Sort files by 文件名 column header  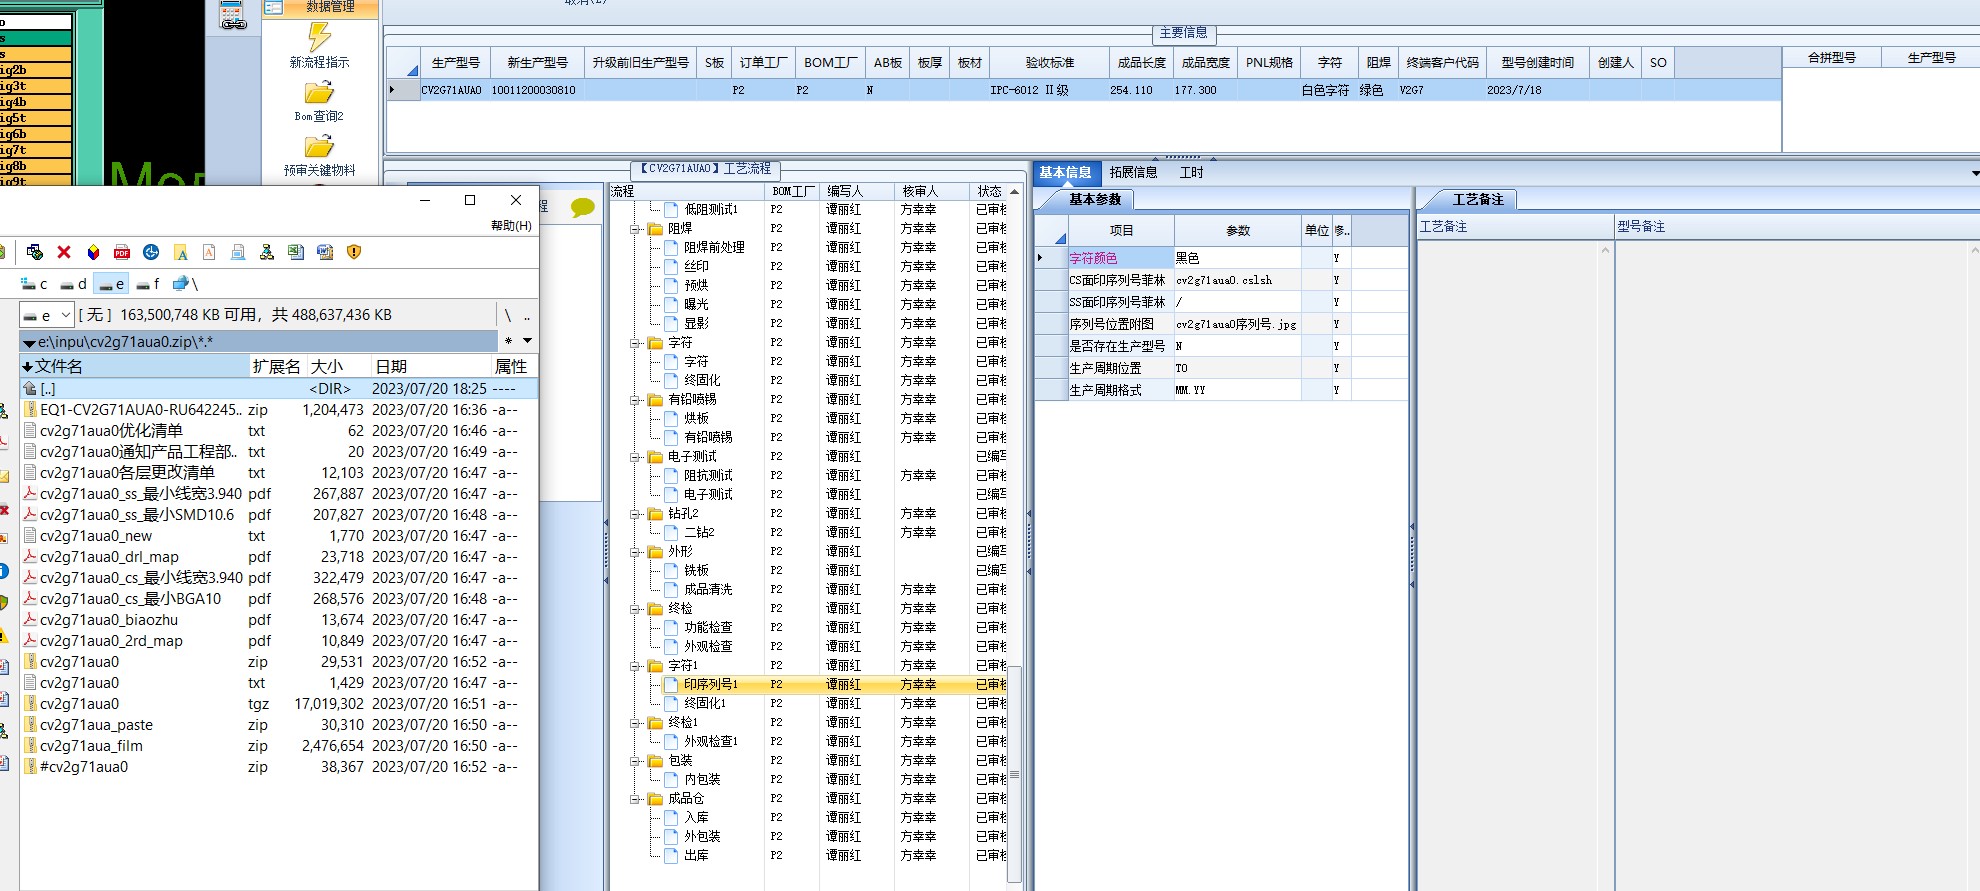pos(135,366)
